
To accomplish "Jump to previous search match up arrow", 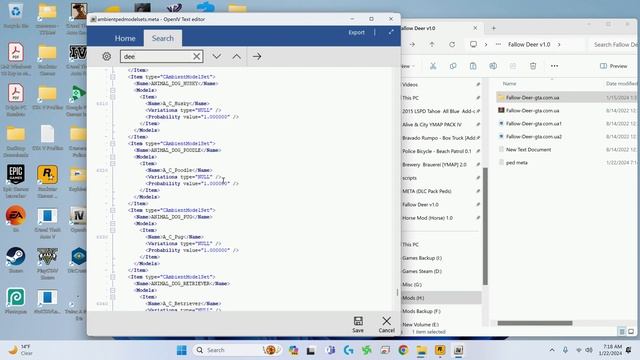I will pyautogui.click(x=237, y=56).
